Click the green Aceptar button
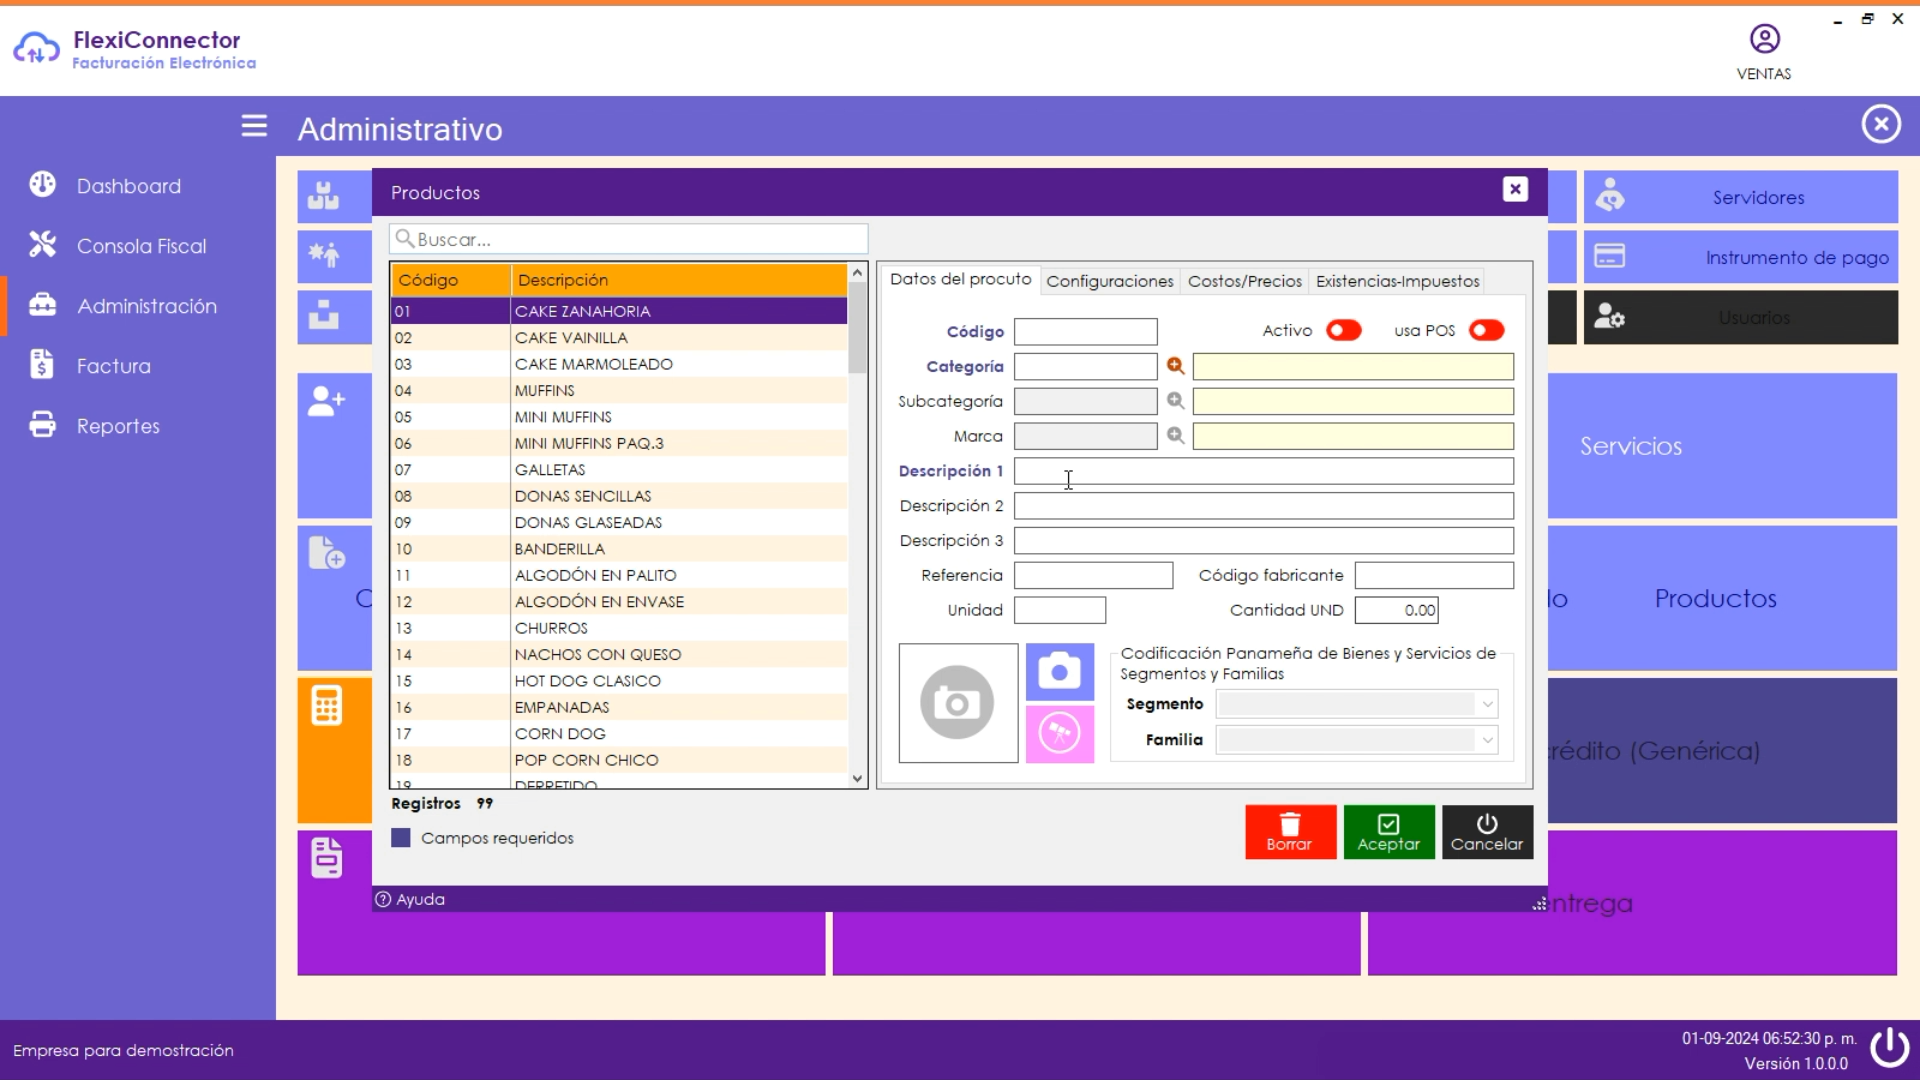The image size is (1920, 1080). click(x=1388, y=832)
